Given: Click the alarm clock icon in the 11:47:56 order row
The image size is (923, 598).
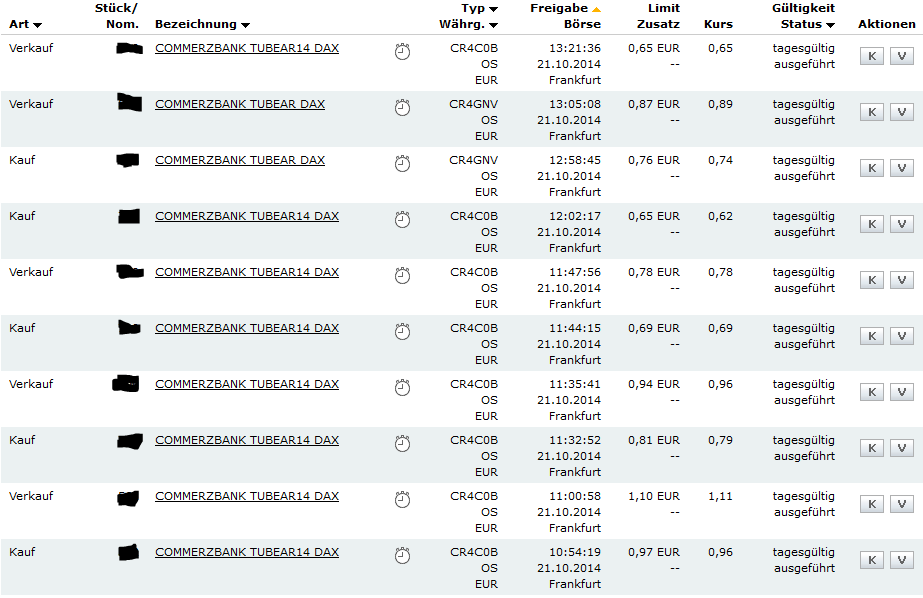Looking at the screenshot, I should tap(402, 275).
